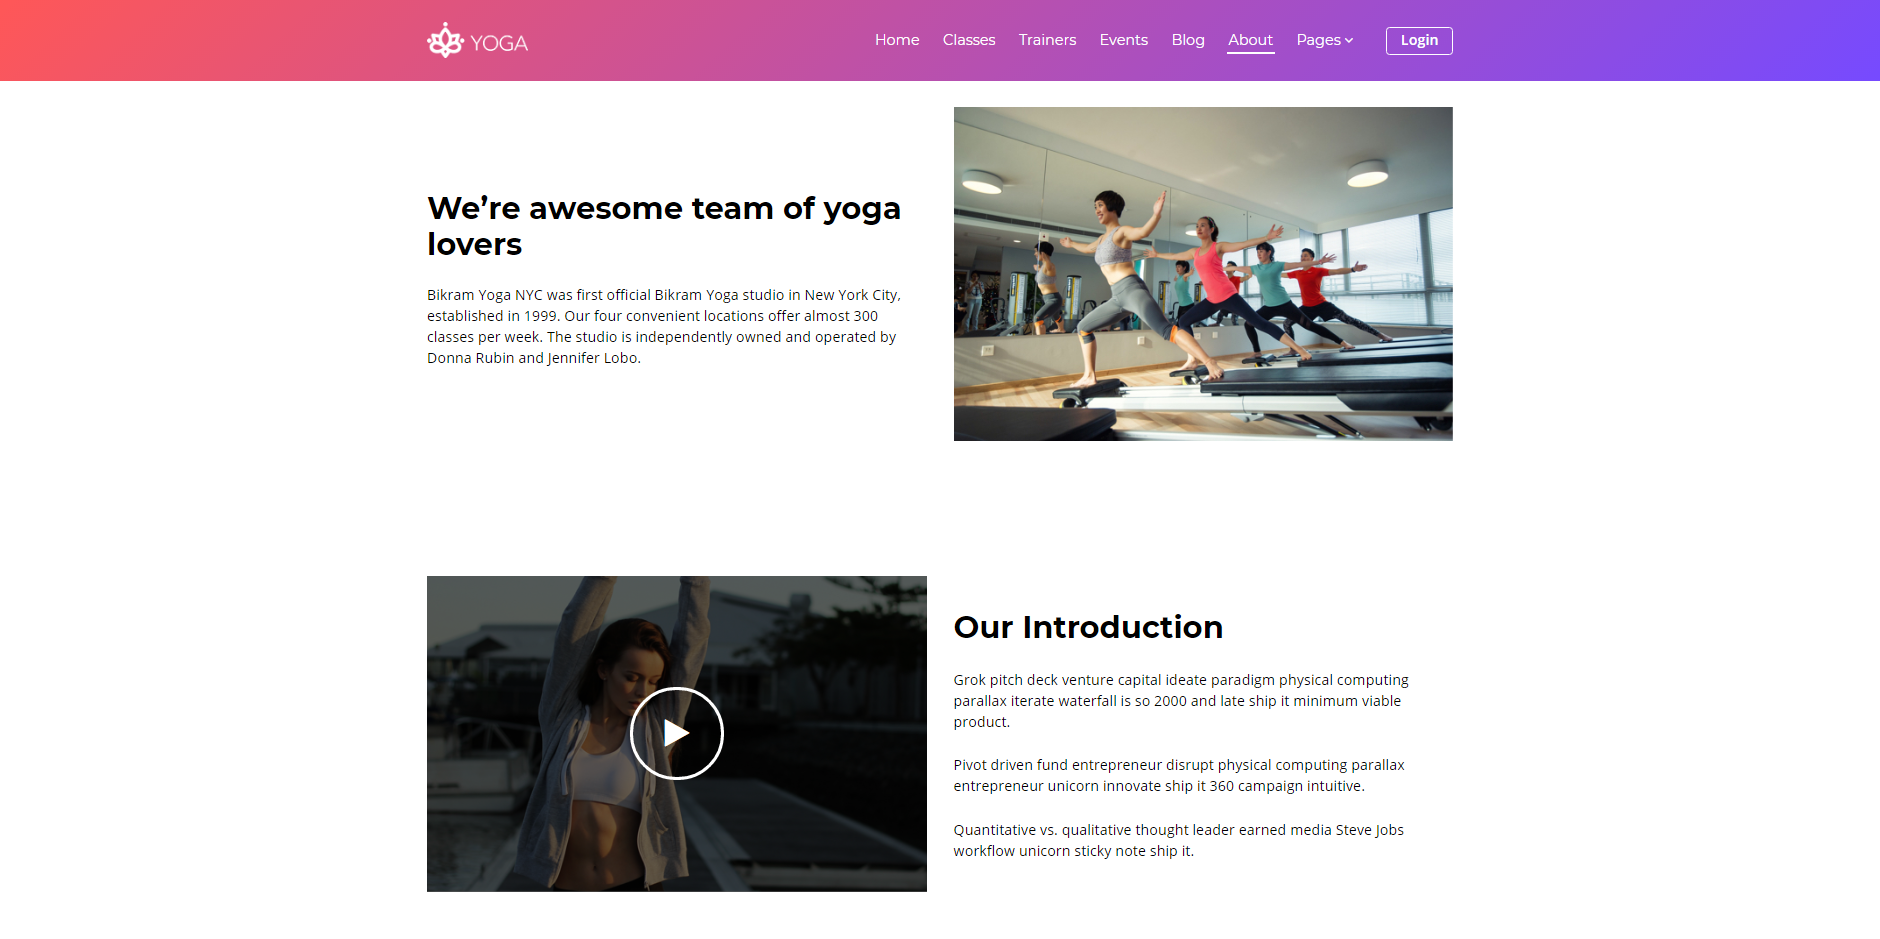Click the YOGA brand text in header
Screen dimensions: 1880x939
pos(499,43)
